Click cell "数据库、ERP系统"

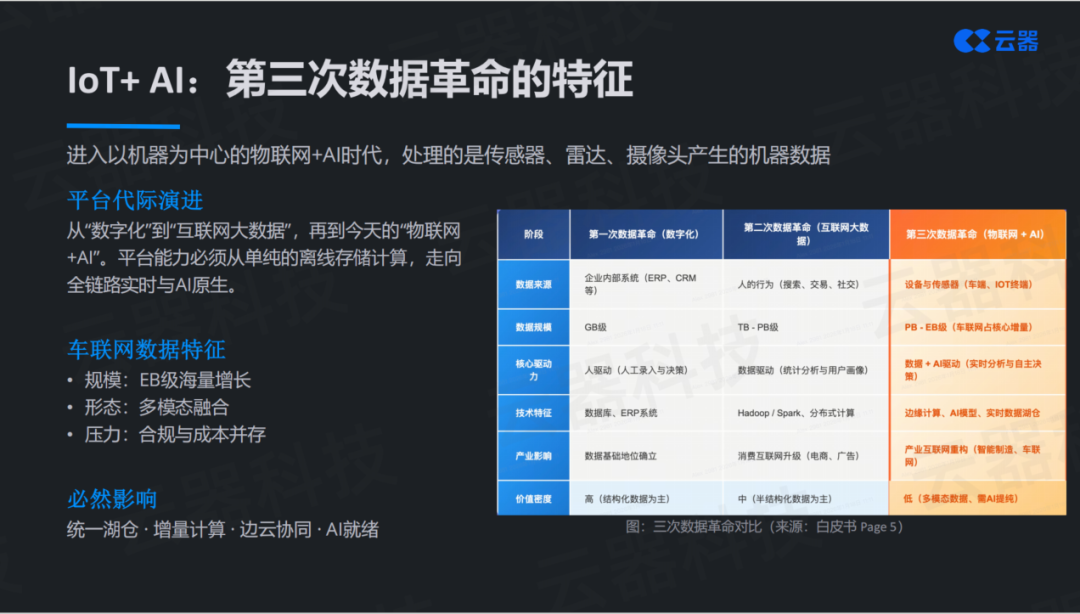646,413
